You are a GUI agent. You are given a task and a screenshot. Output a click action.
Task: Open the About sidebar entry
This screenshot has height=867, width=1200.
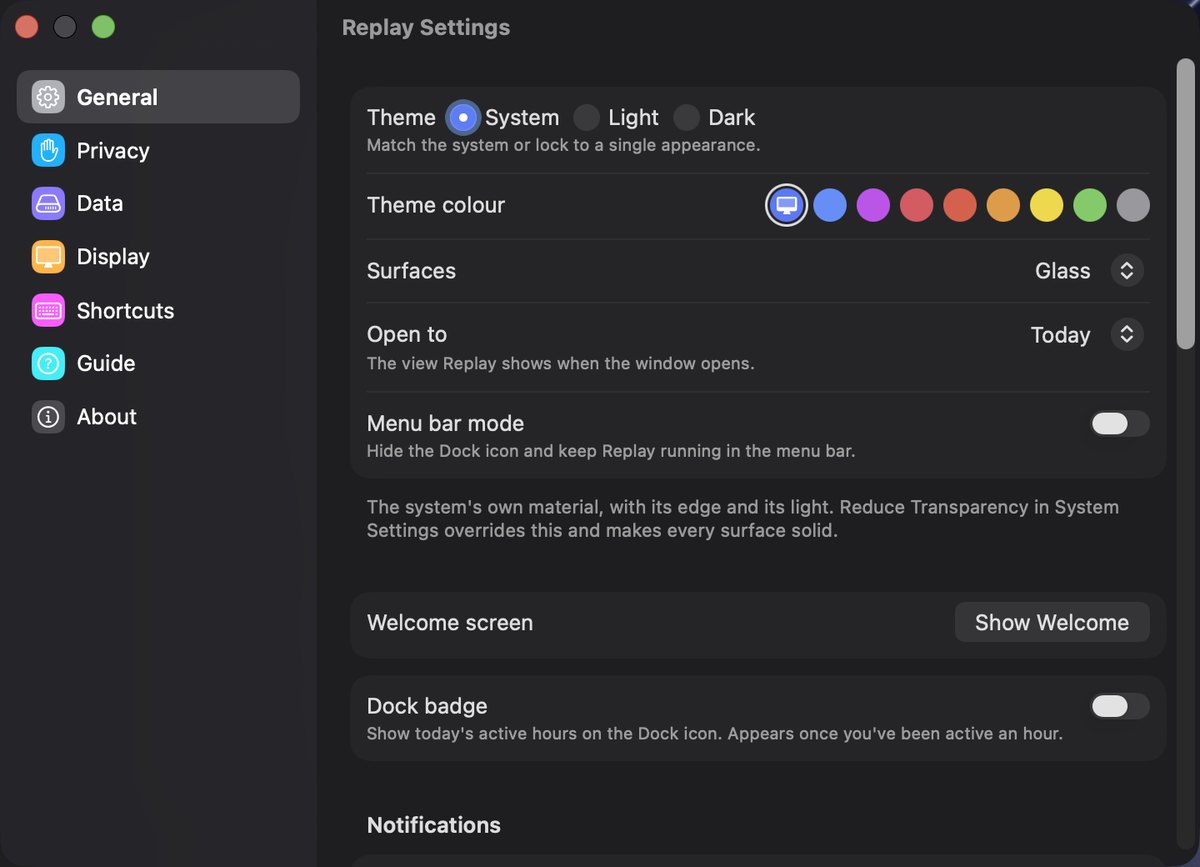click(158, 417)
